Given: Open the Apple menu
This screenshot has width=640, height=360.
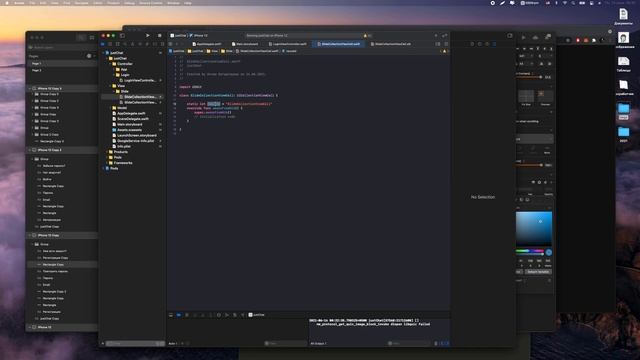Looking at the screenshot, I should pos(7,3).
